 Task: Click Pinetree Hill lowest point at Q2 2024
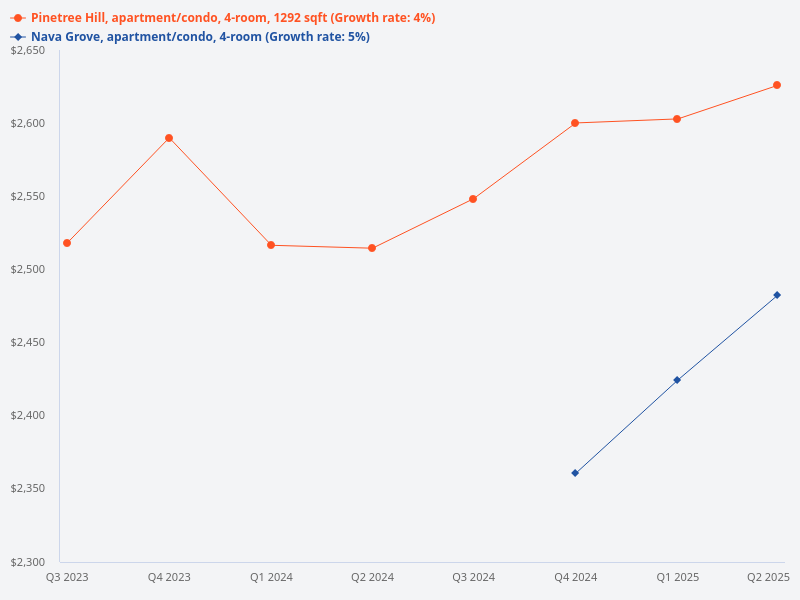372,248
